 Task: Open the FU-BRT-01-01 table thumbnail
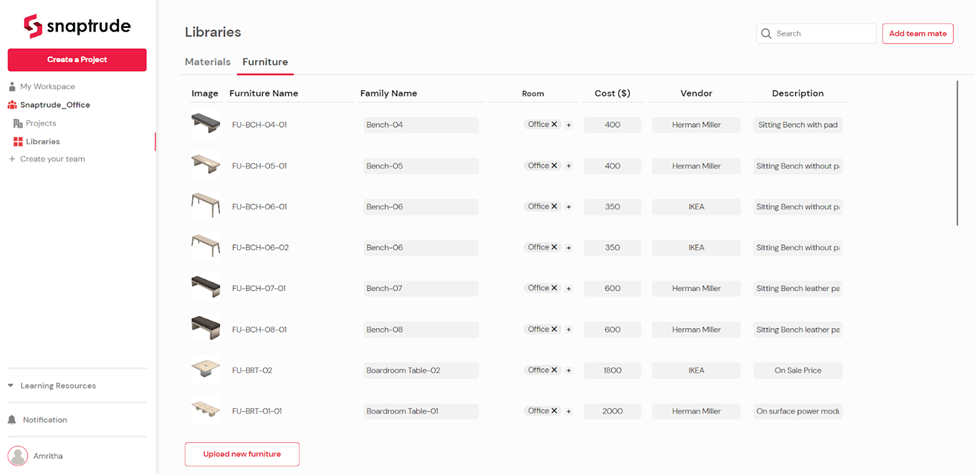[205, 411]
